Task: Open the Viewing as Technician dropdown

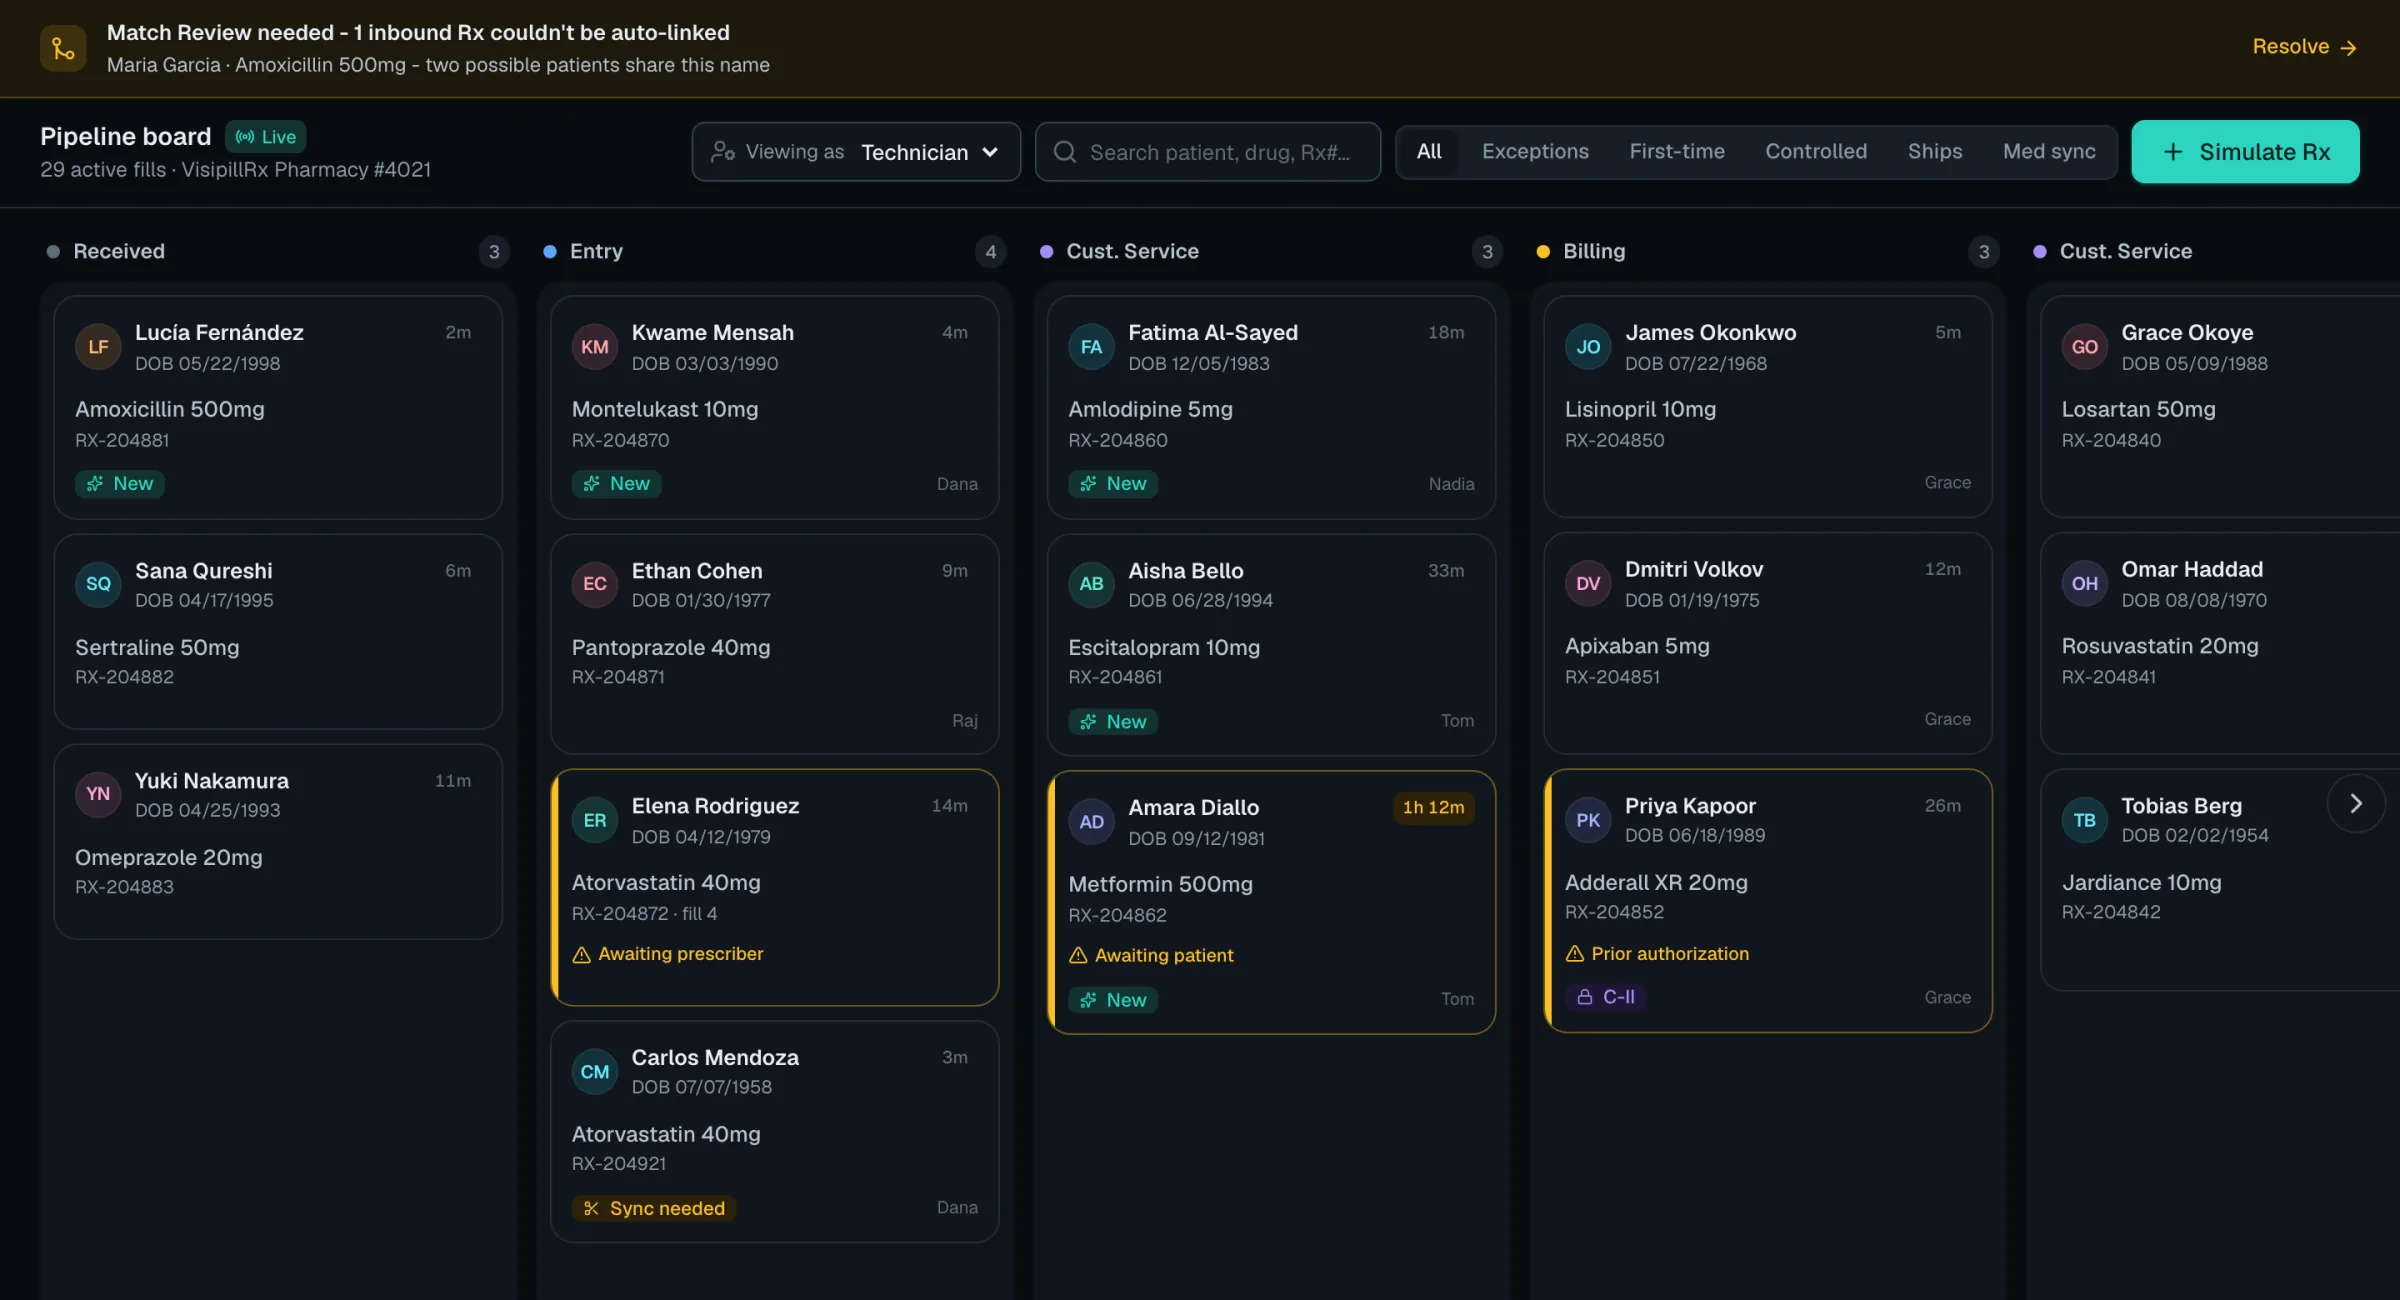Action: coord(856,152)
